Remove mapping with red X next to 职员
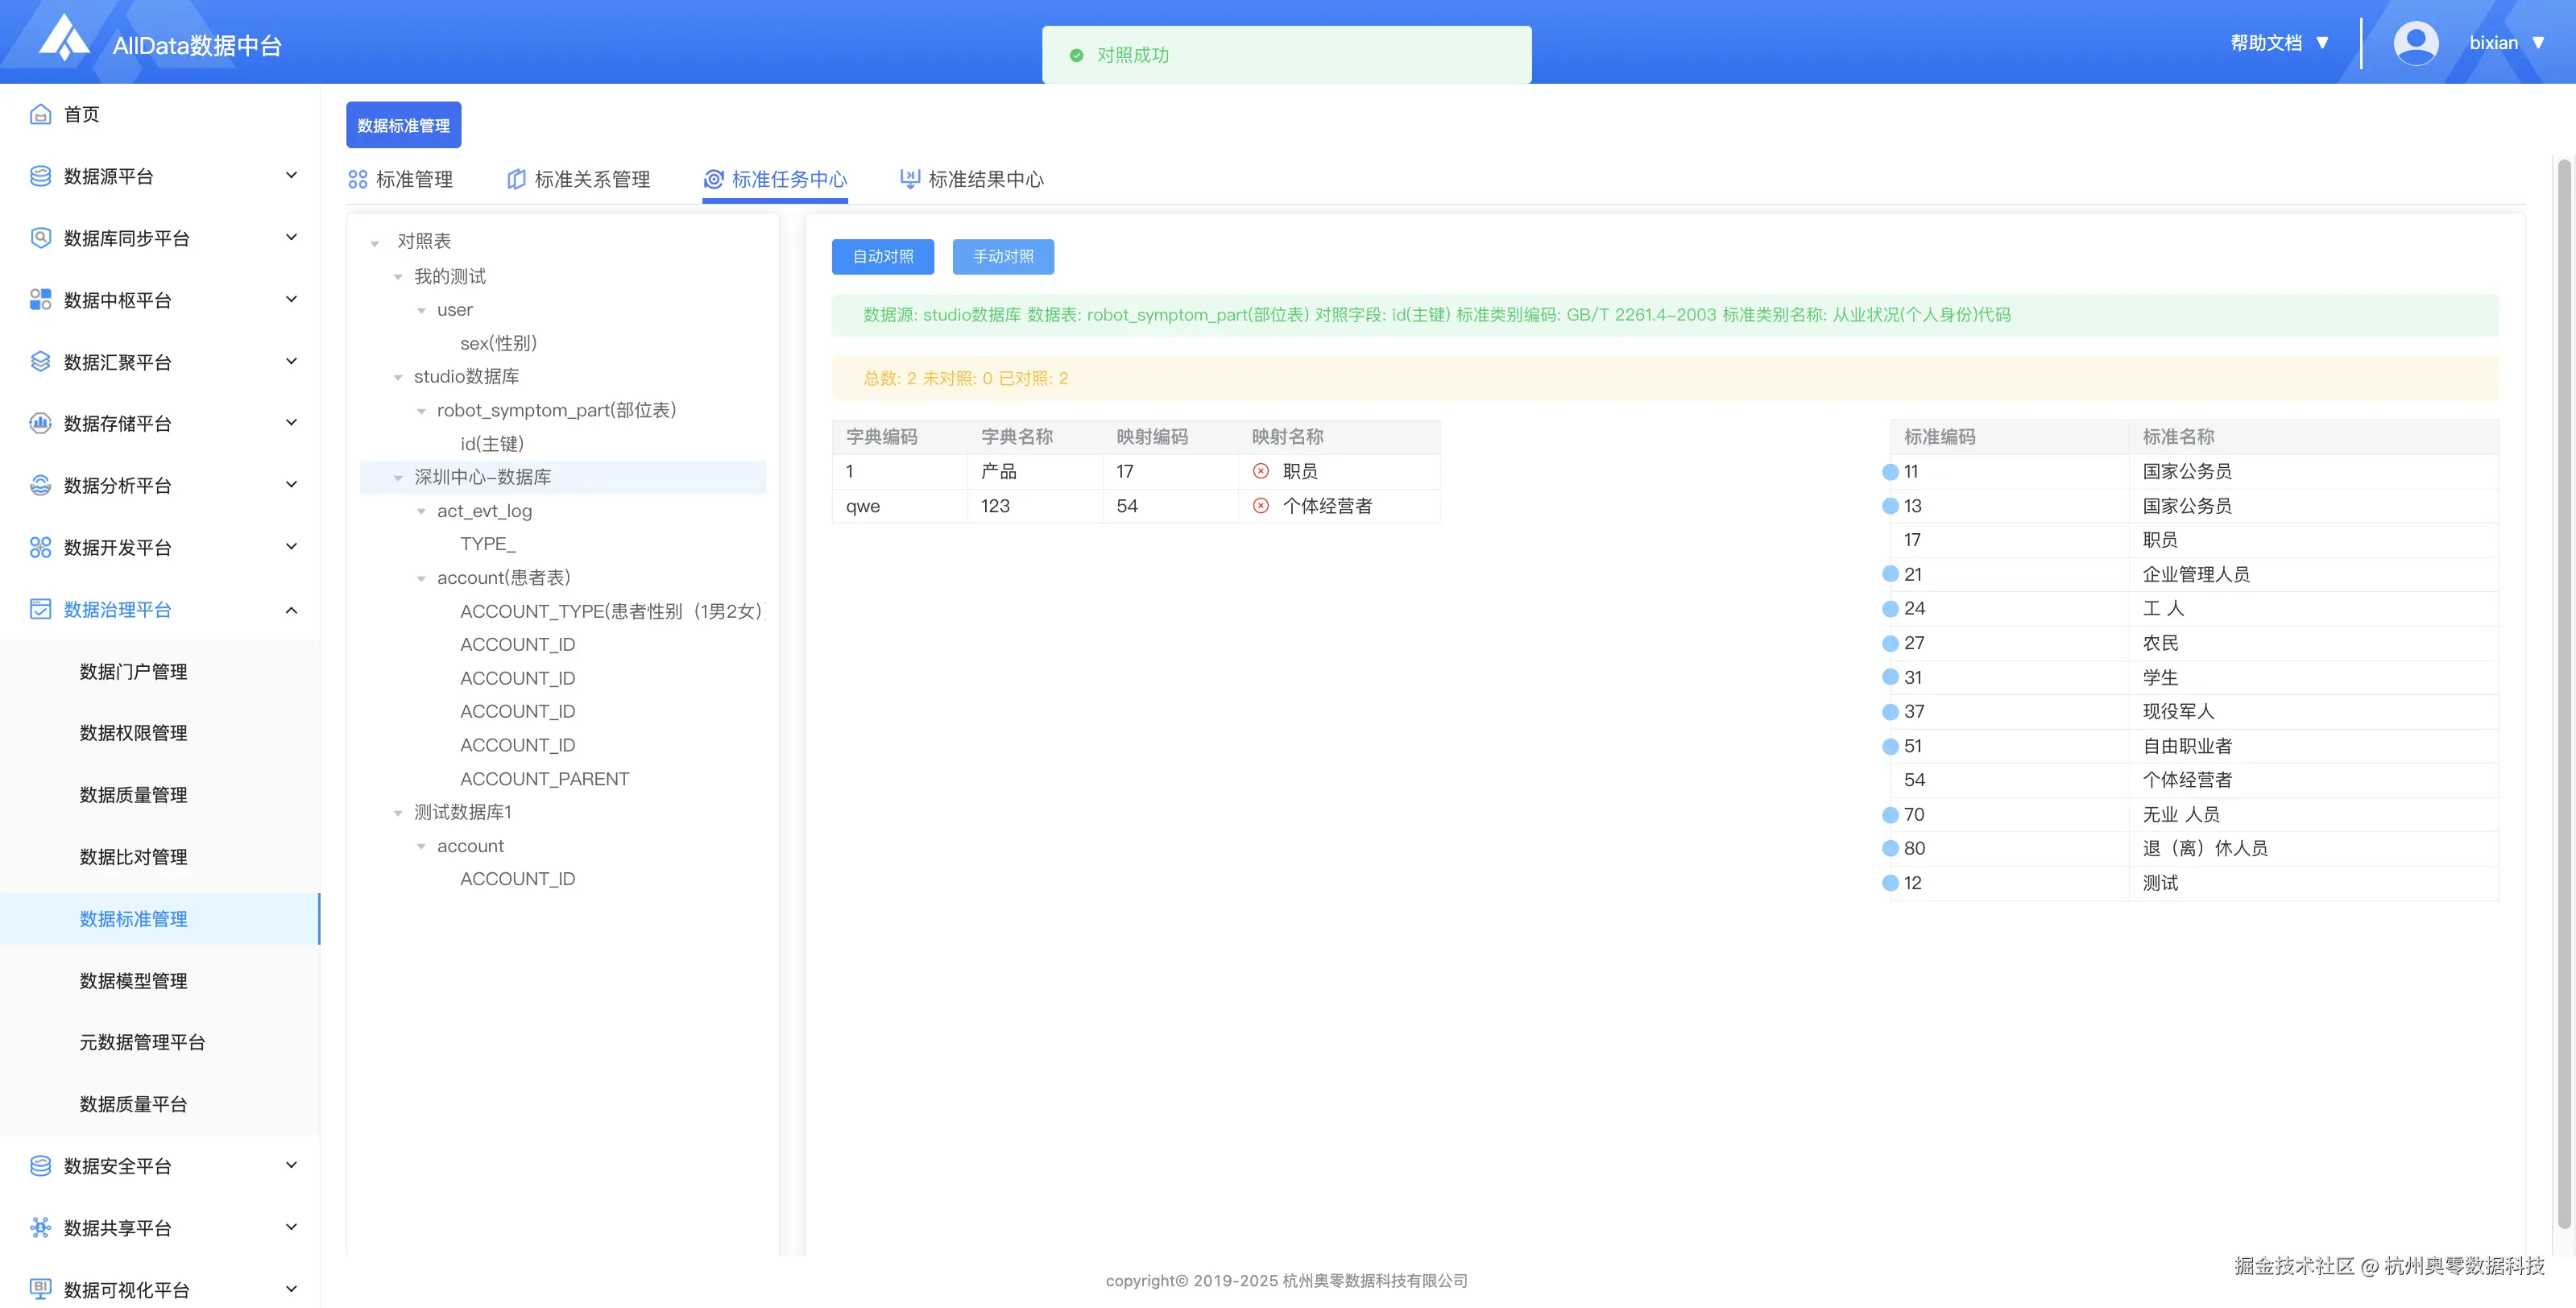The image size is (2576, 1308). point(1261,471)
